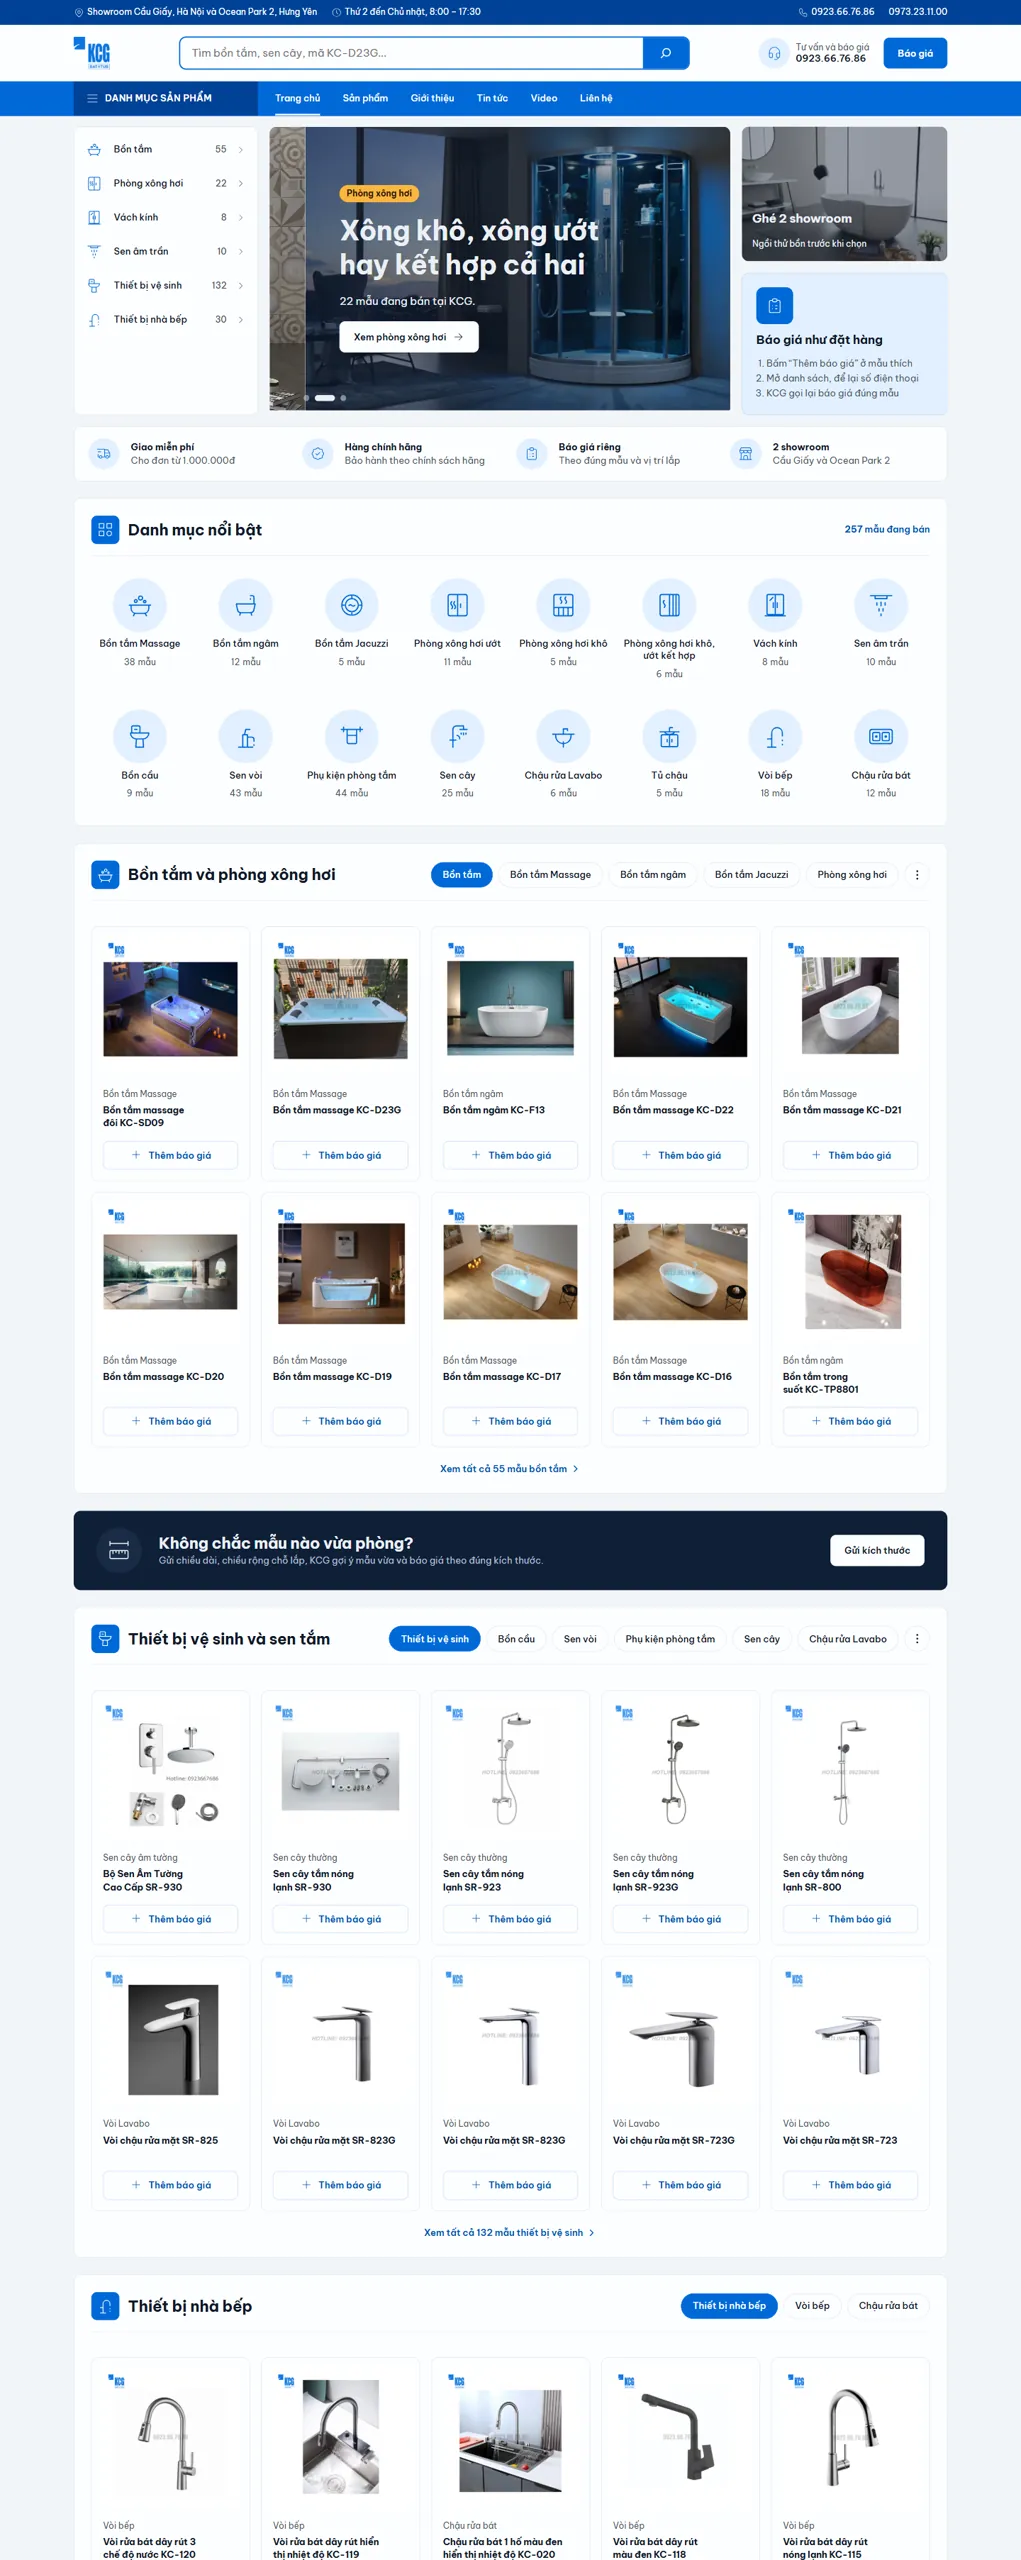Open the Phụ kiện phòng tắm icon

tap(351, 736)
